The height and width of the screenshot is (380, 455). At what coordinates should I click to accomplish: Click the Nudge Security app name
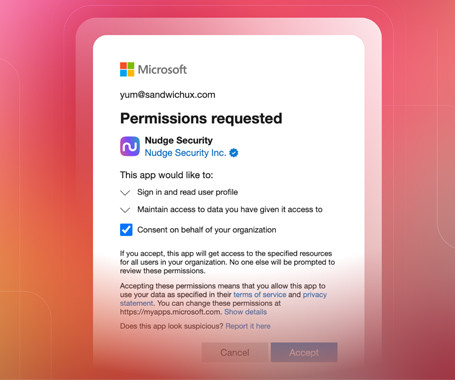pos(179,140)
